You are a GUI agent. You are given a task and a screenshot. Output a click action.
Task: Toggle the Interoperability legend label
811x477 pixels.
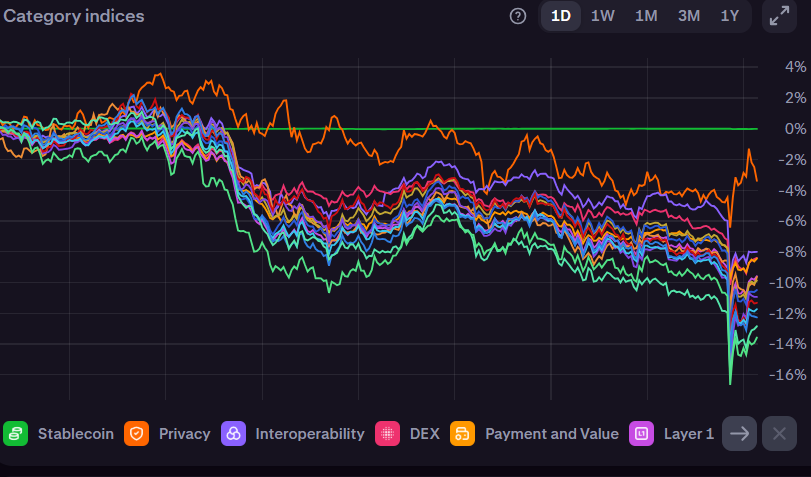coord(310,434)
